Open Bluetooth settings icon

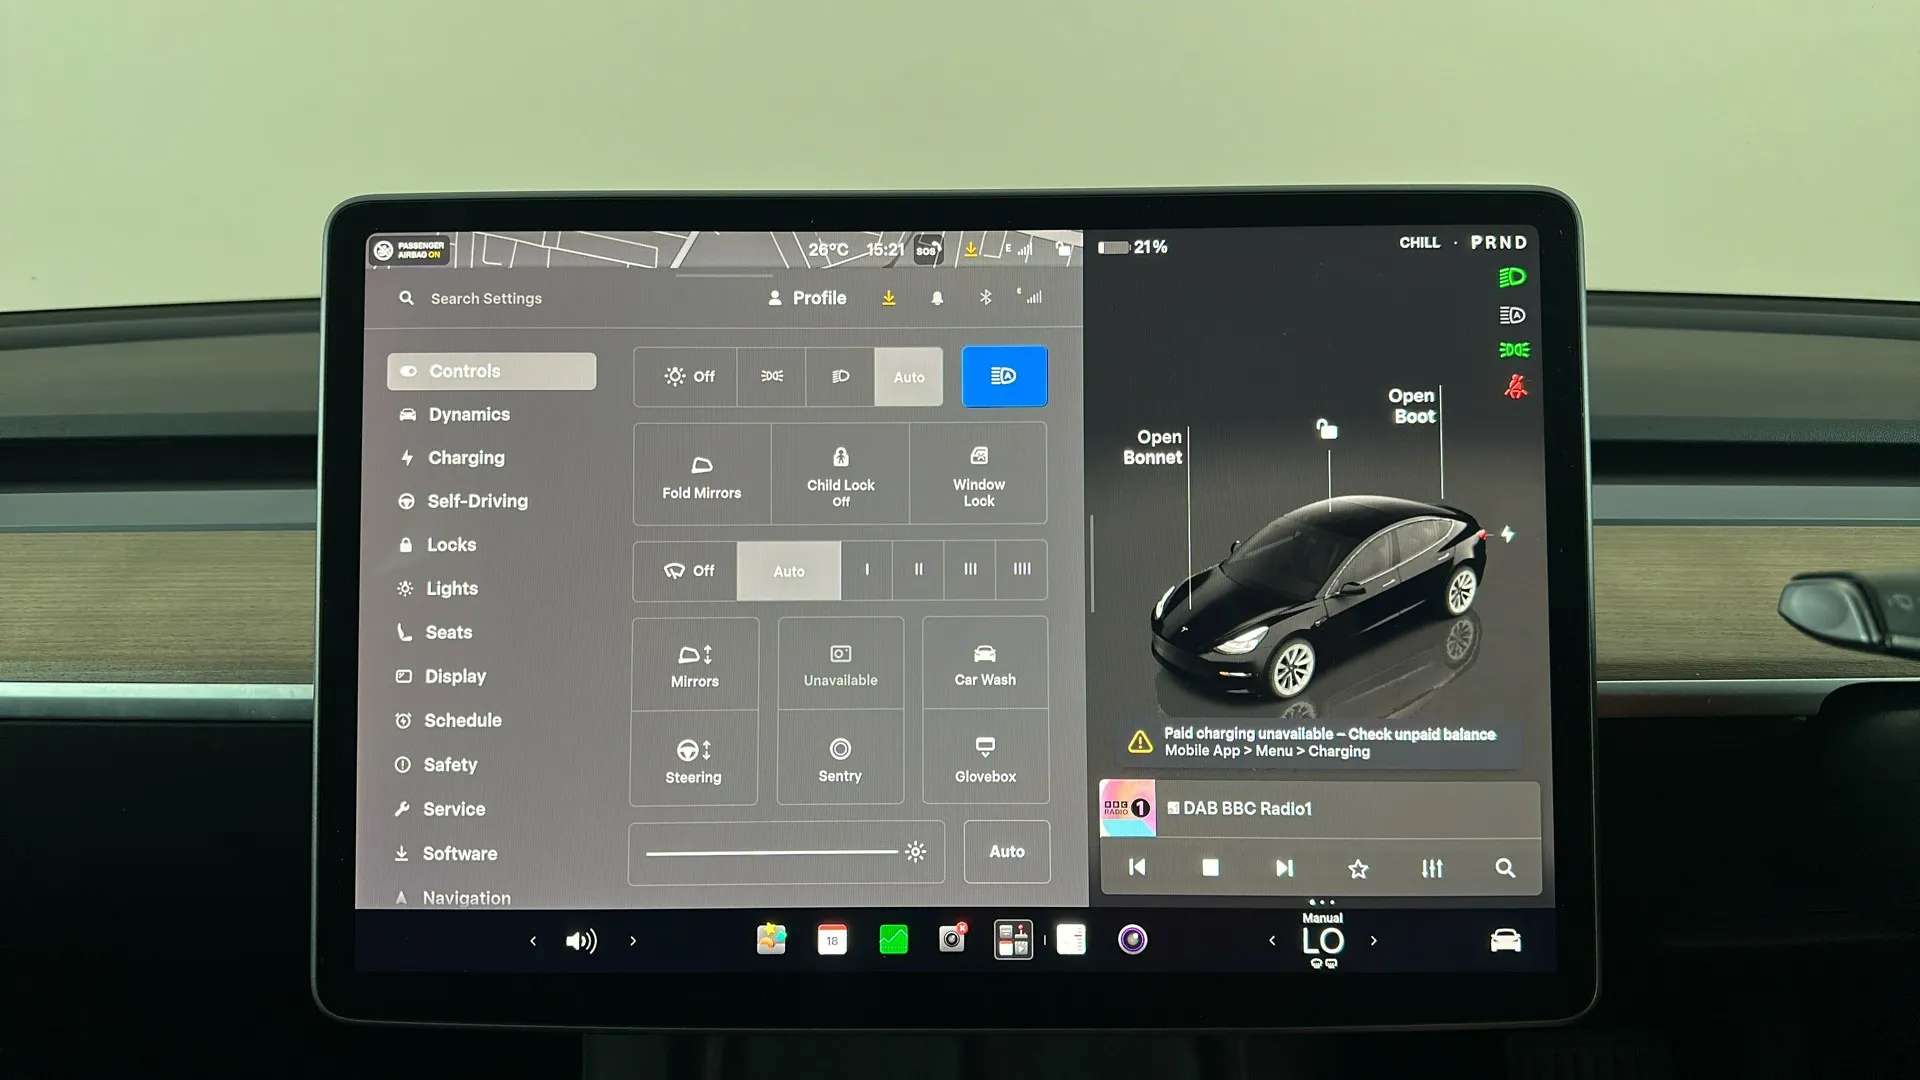(985, 298)
